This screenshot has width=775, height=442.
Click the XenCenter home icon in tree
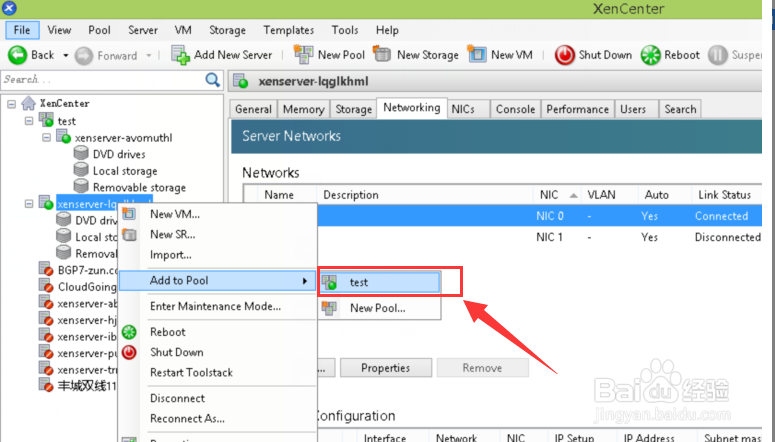[x=28, y=103]
